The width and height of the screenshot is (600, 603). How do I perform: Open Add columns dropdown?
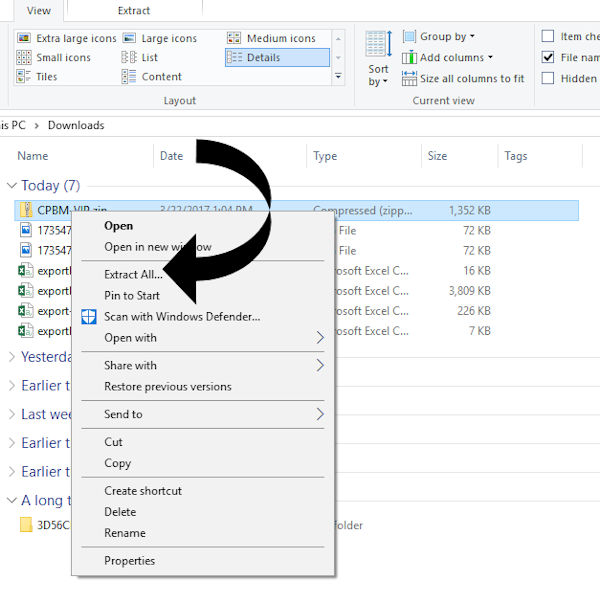pyautogui.click(x=447, y=58)
